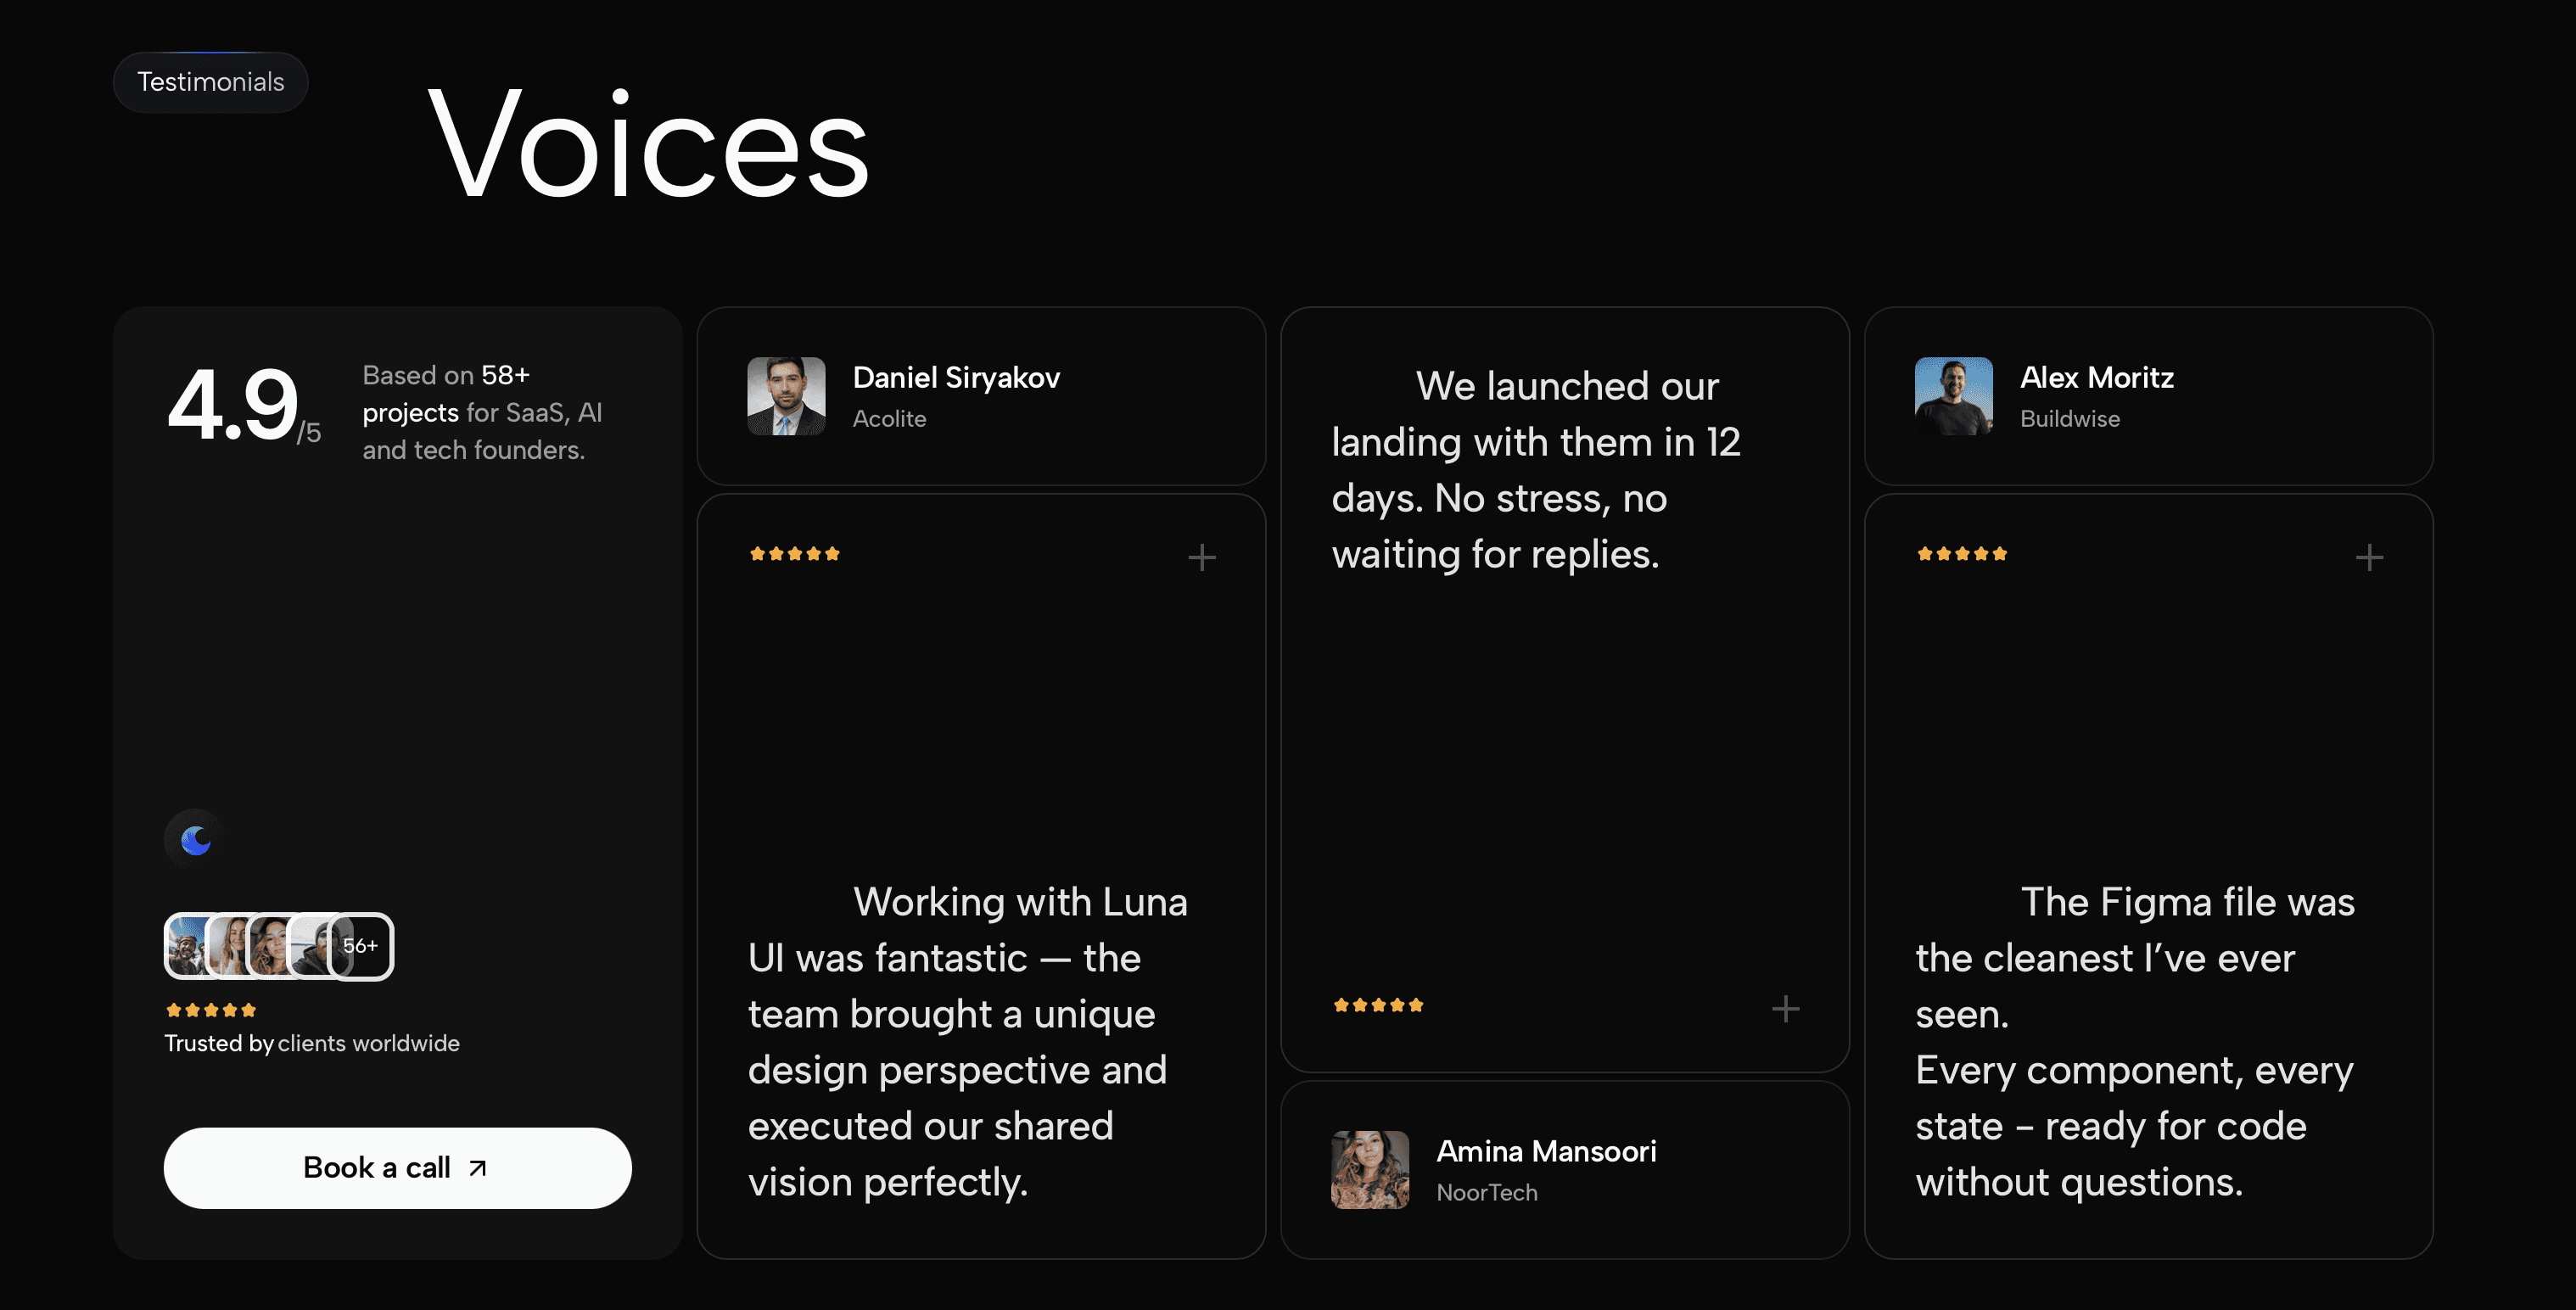Open Daniel Siryakov's name header card

coord(981,396)
